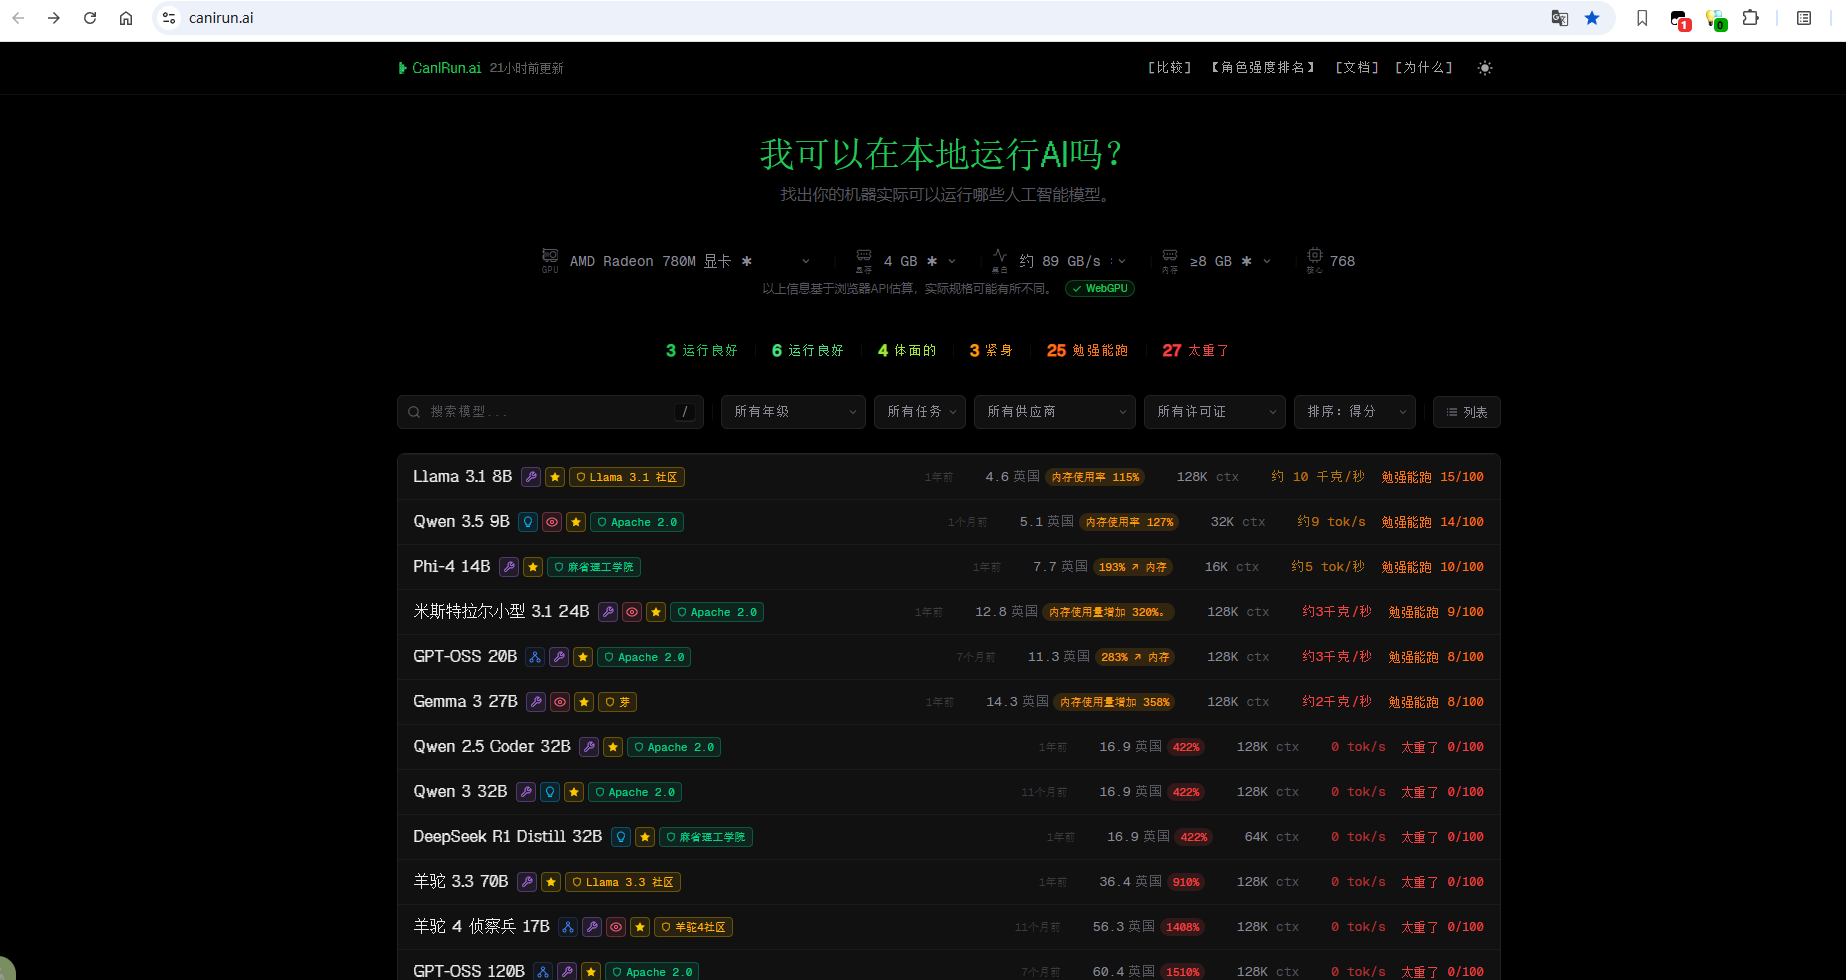Click the eye icon beside Gemma 3 27B
This screenshot has width=1846, height=980.
coord(560,702)
